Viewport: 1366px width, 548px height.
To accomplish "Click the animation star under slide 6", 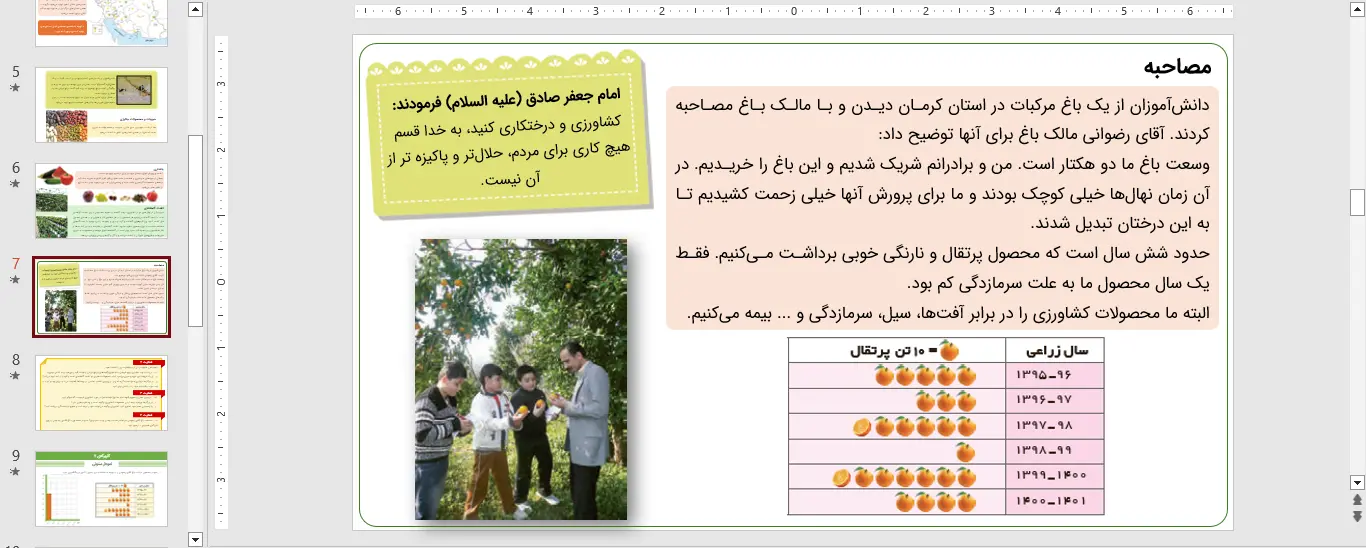I will point(15,184).
